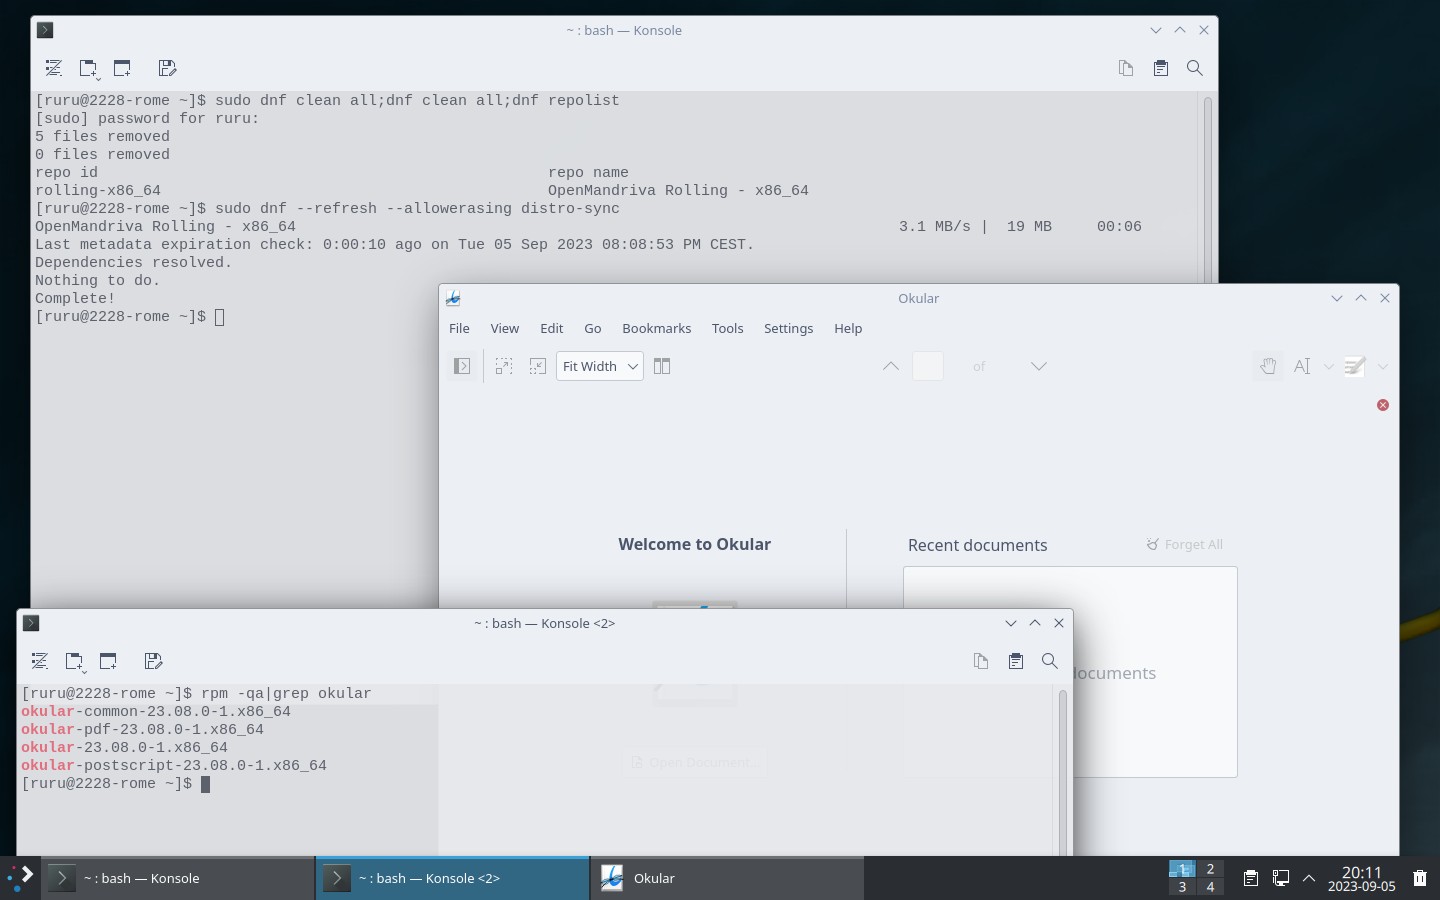The height and width of the screenshot is (900, 1440).
Task: Click rolling-x86_64 repo id in top Konsole
Action: point(98,190)
